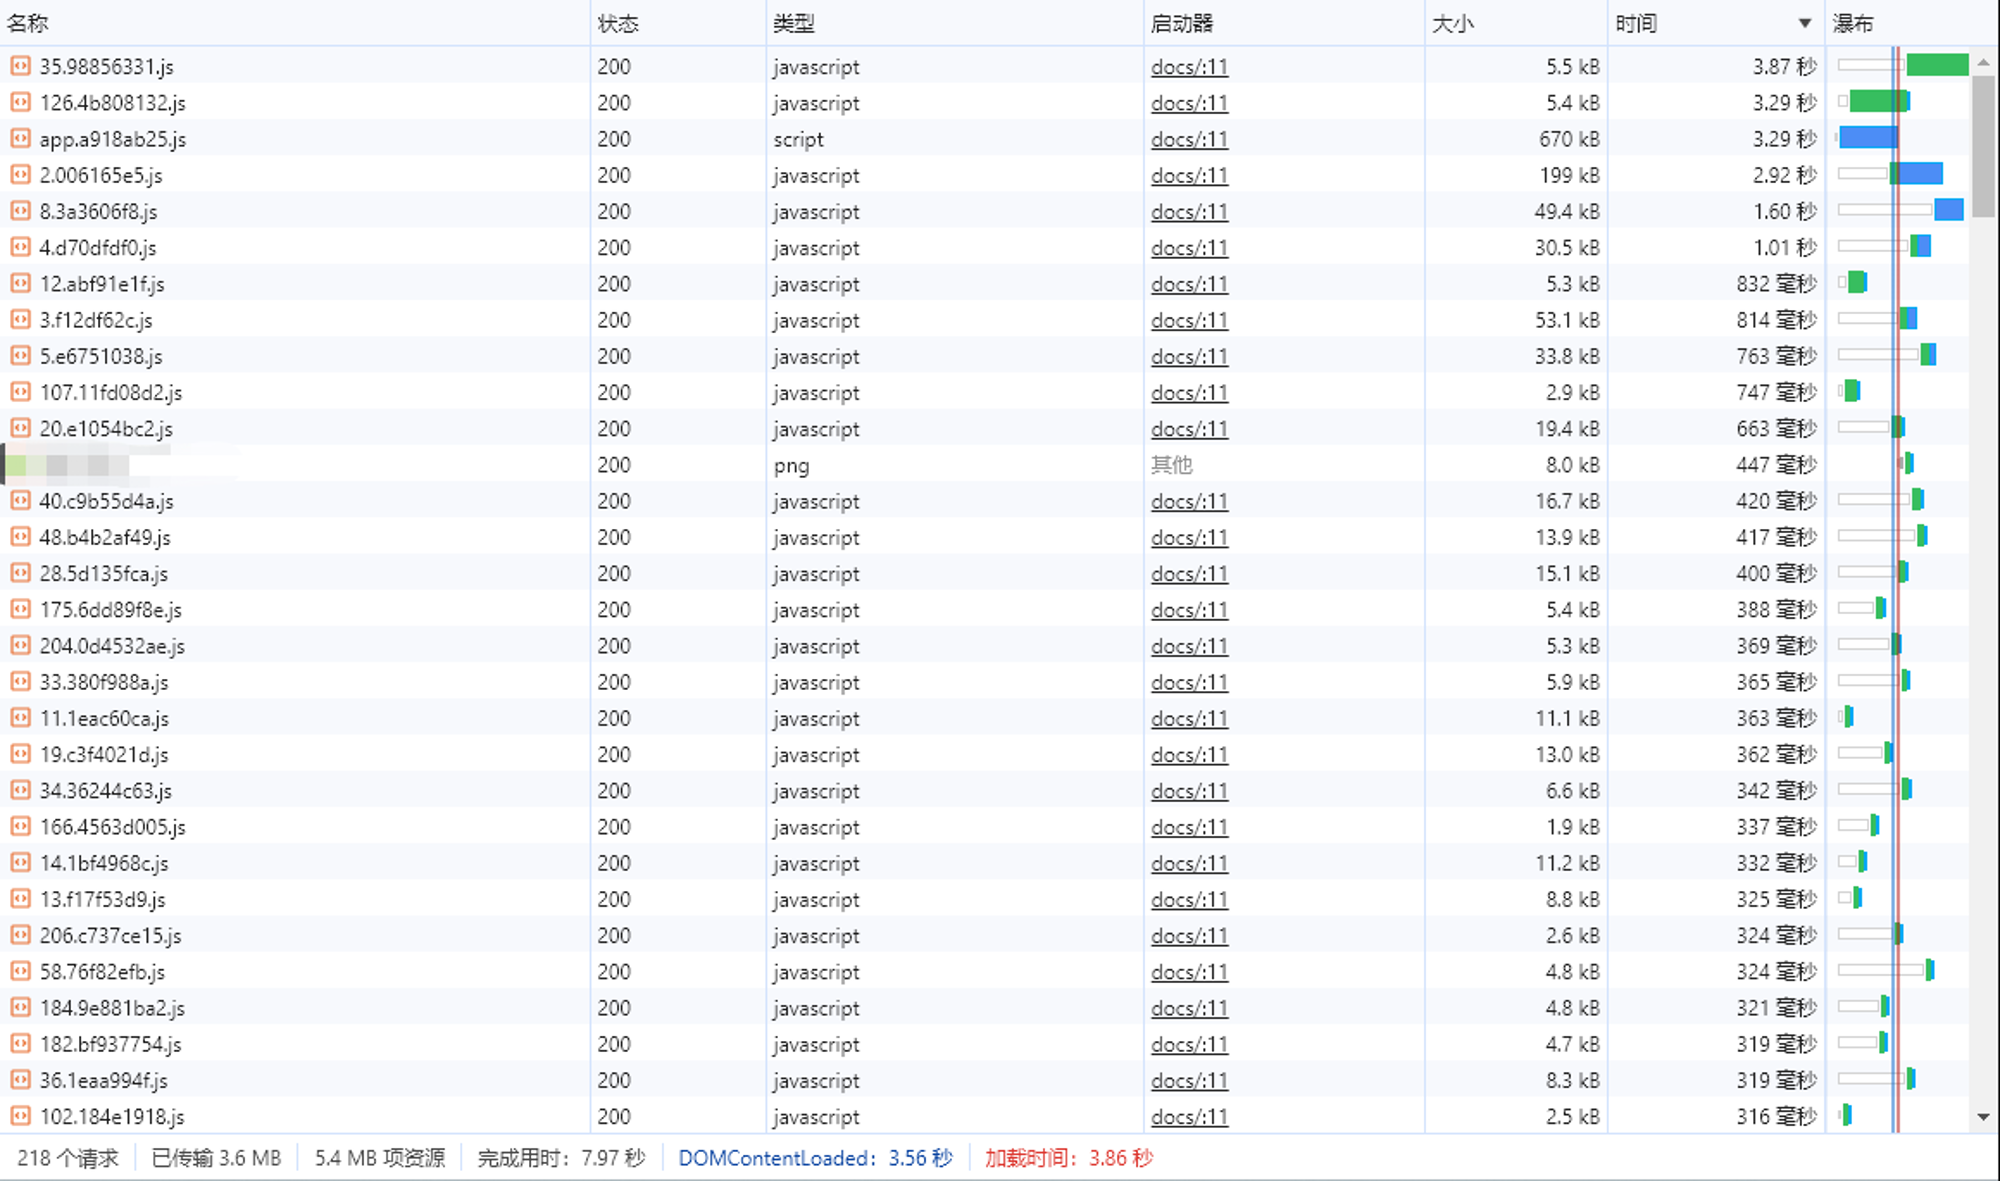The image size is (2000, 1181).
Task: Click the script icon of 107.11fd08d2.js
Action: (x=20, y=392)
